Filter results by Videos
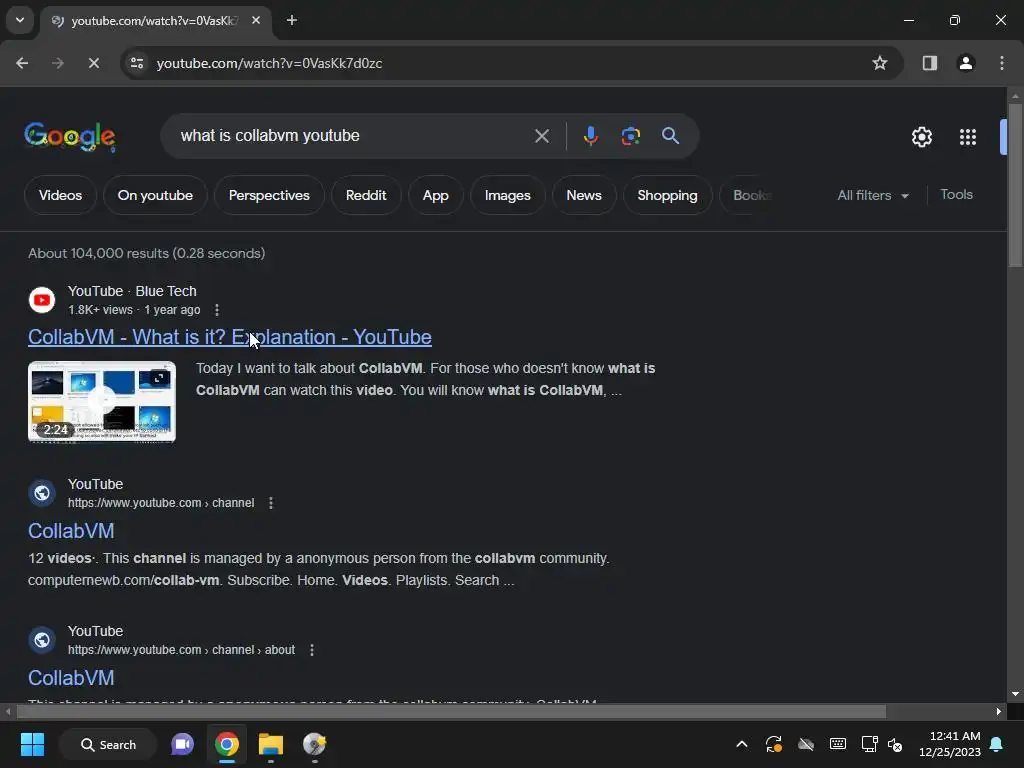Image resolution: width=1024 pixels, height=768 pixels. tap(60, 195)
